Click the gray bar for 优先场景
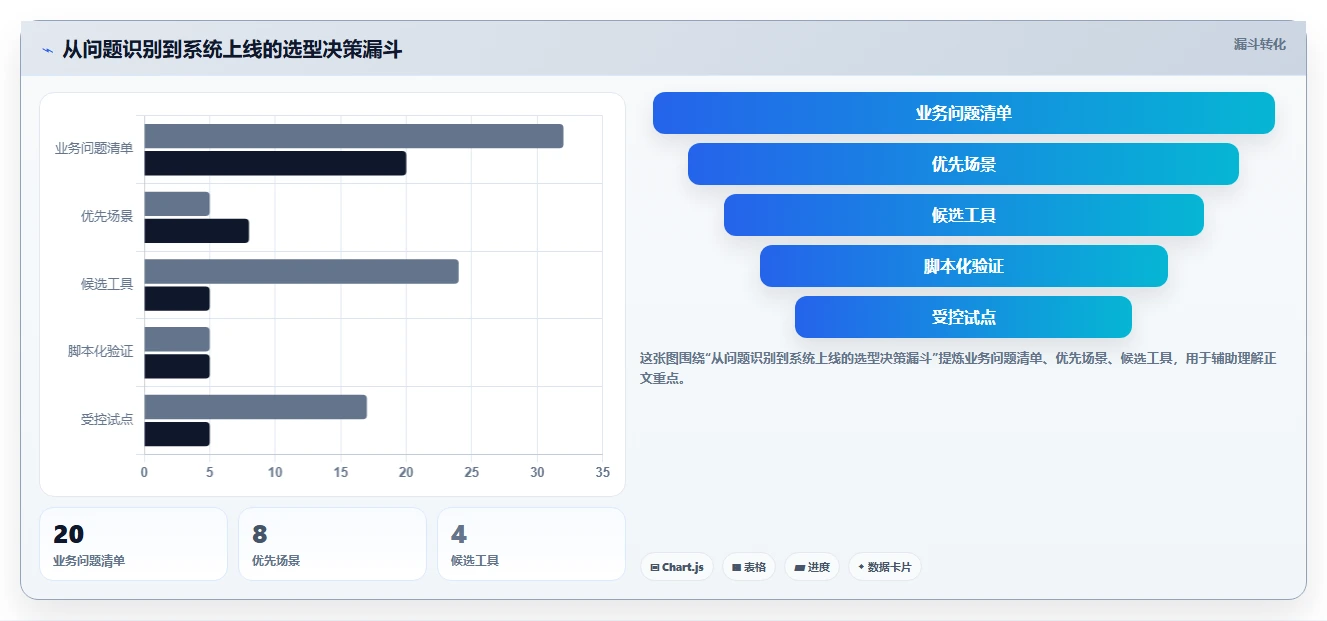This screenshot has width=1327, height=621. point(177,204)
